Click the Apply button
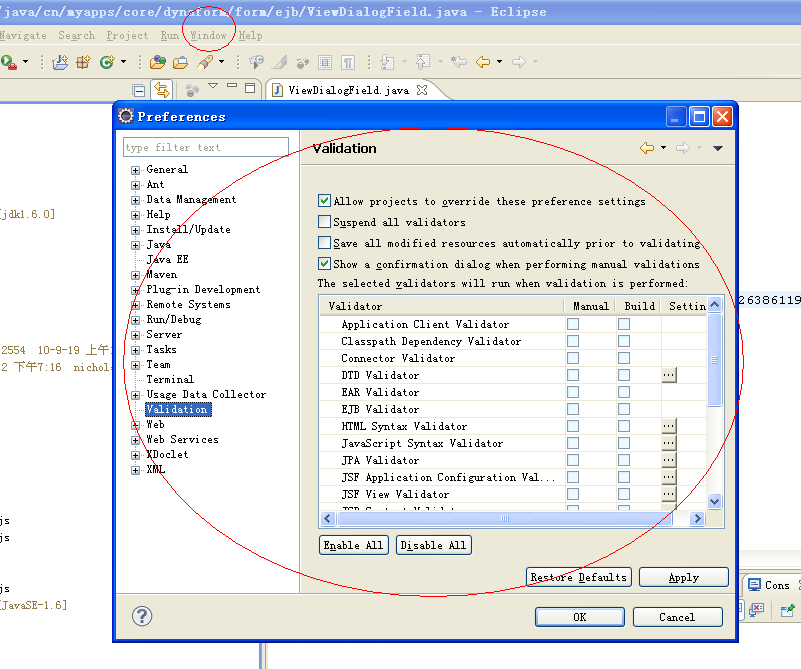 (684, 577)
